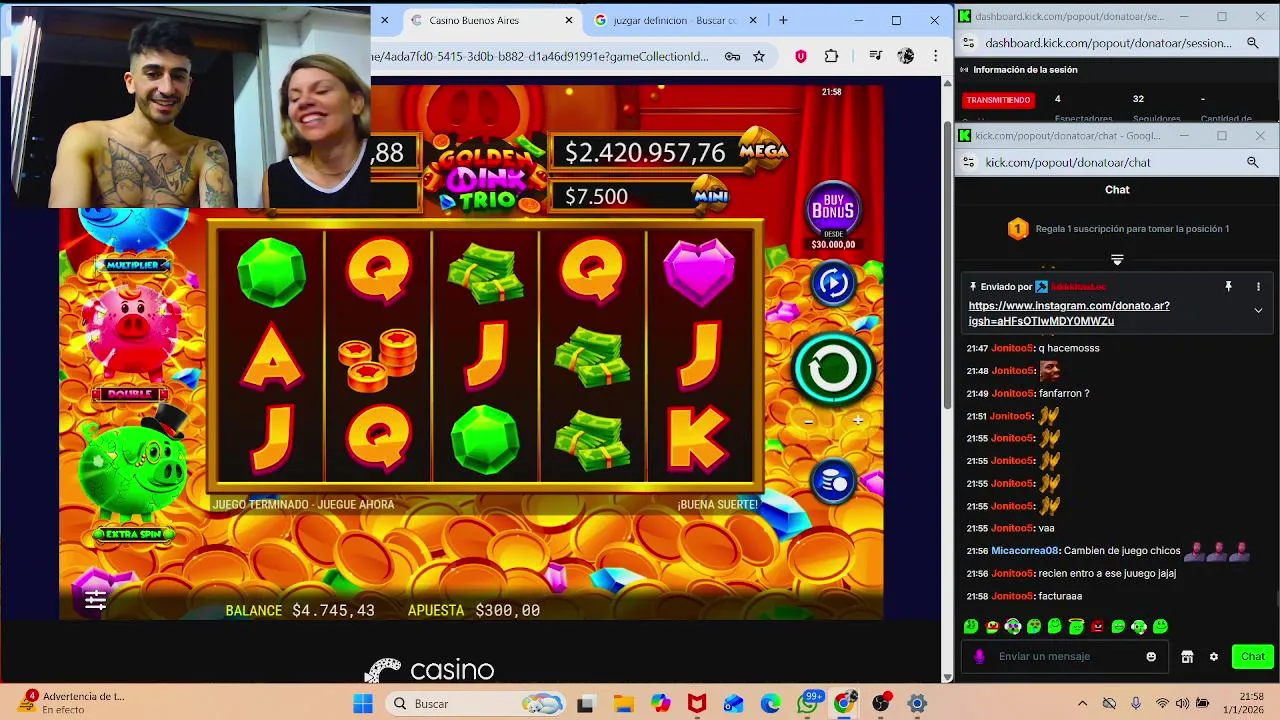Viewport: 1280px width, 720px height.
Task: Open chat settings gear icon
Action: [x=1214, y=657]
